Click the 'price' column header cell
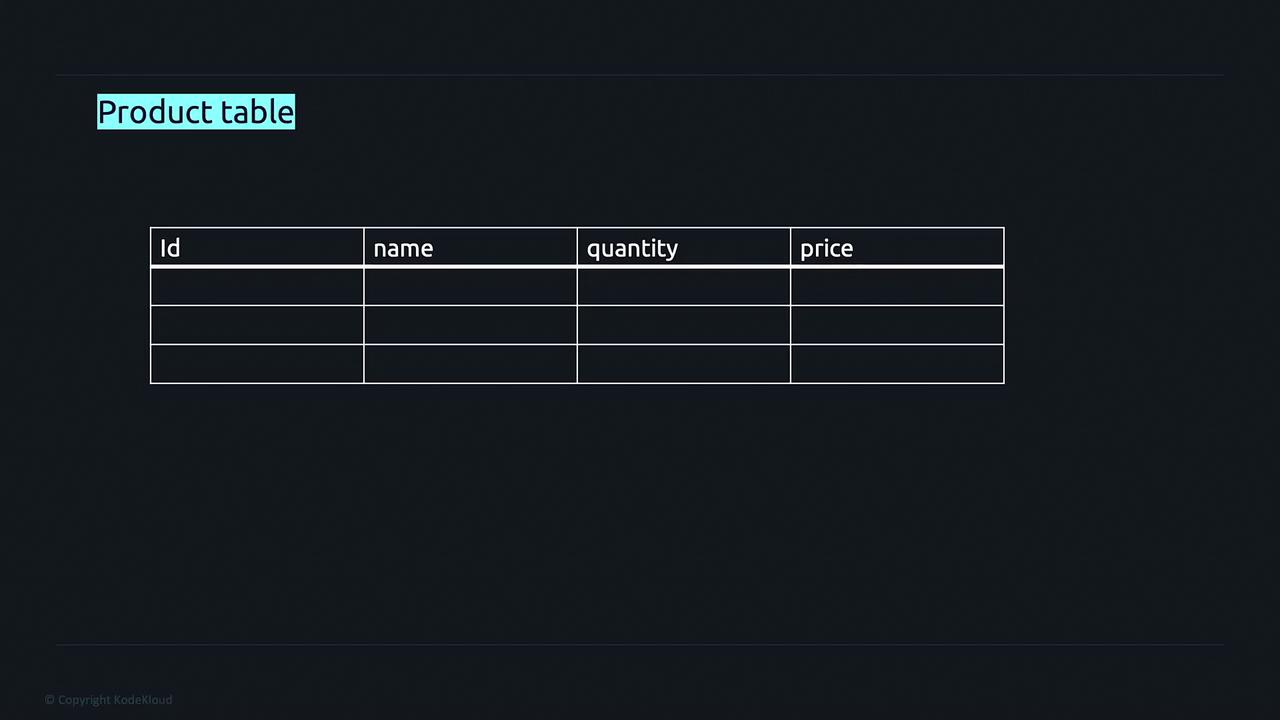 point(896,248)
